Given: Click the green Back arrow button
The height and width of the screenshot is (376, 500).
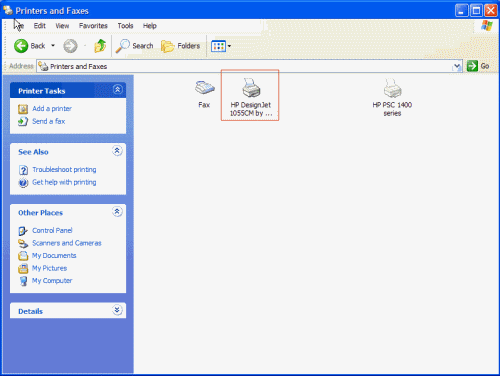Looking at the screenshot, I should 21,46.
